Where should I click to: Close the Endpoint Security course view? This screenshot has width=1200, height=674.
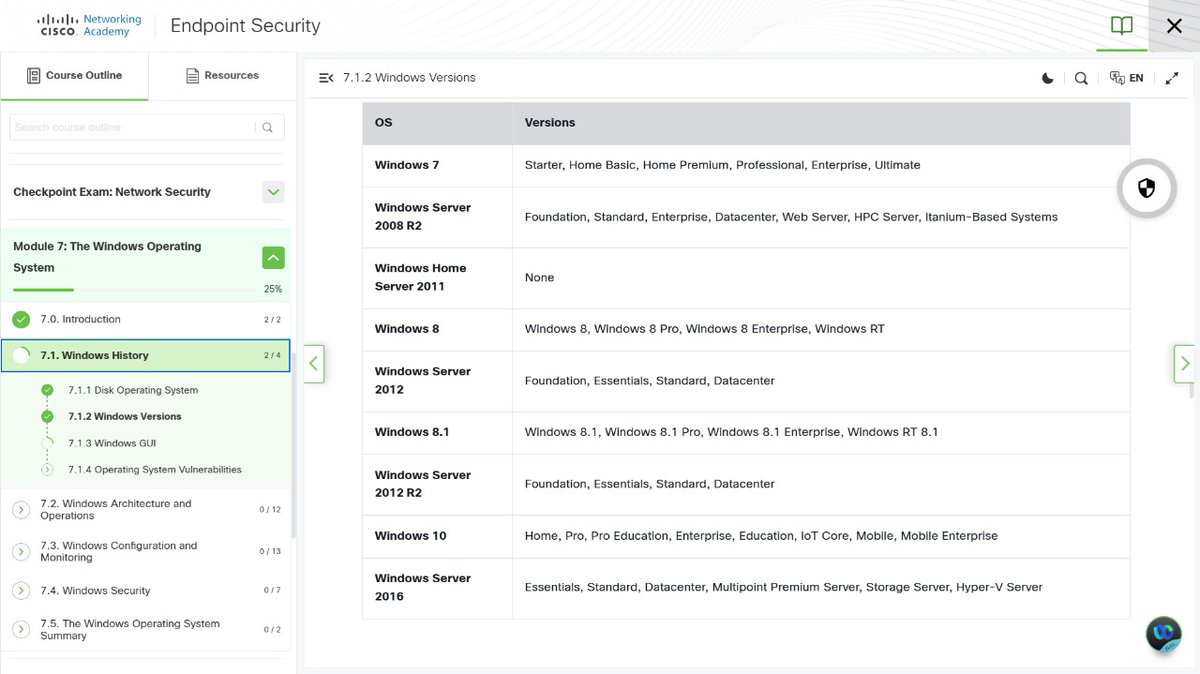point(1174,26)
